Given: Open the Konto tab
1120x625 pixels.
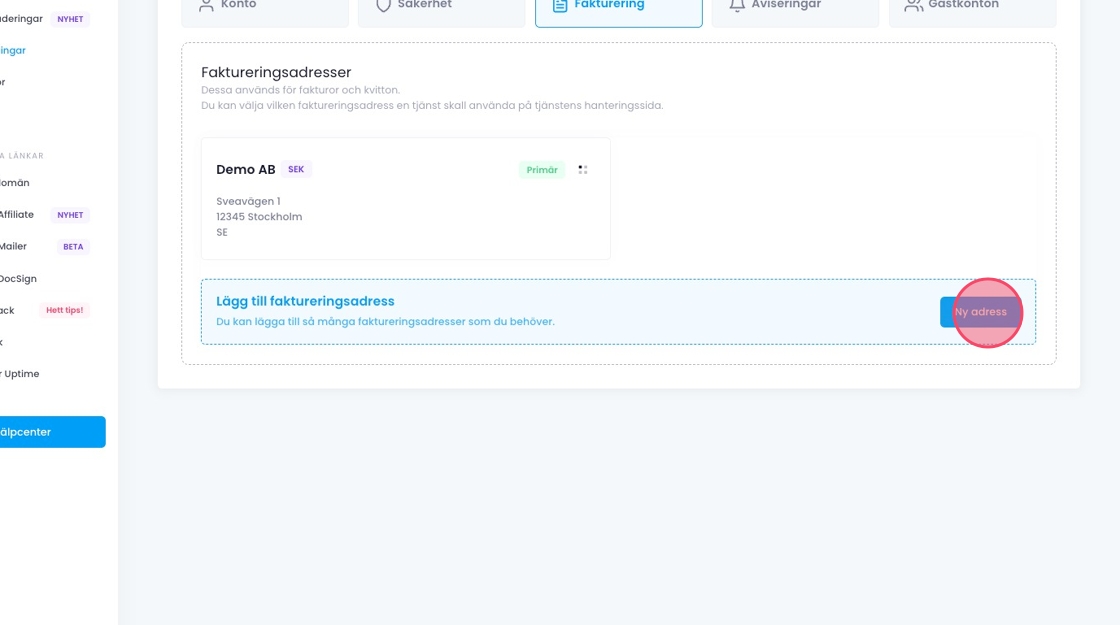Looking at the screenshot, I should click(264, 8).
